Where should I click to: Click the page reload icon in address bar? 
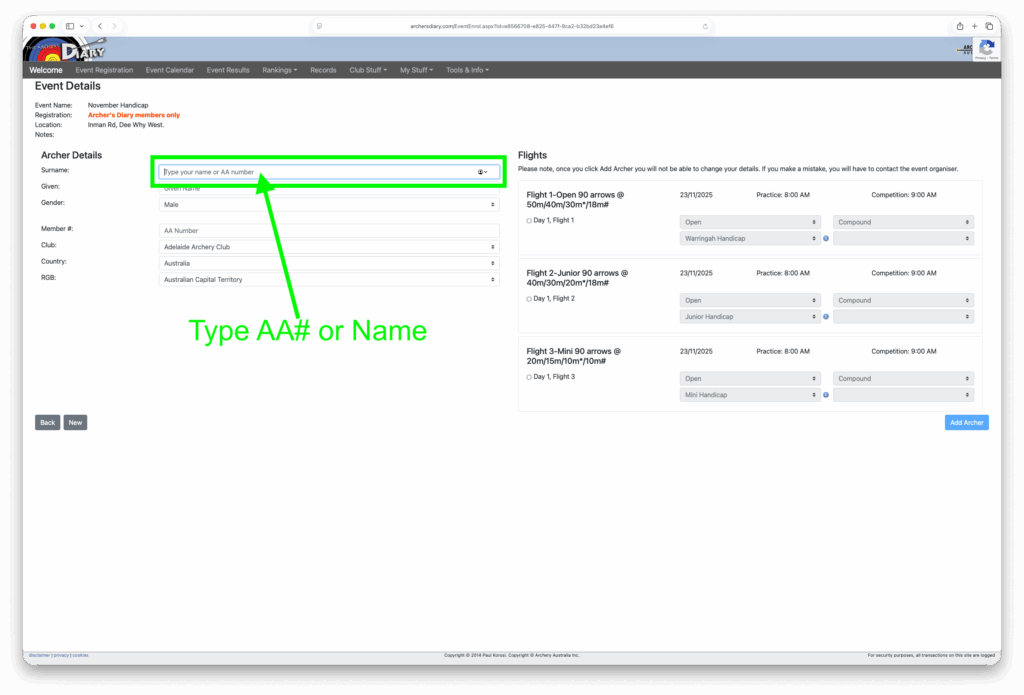(x=705, y=26)
